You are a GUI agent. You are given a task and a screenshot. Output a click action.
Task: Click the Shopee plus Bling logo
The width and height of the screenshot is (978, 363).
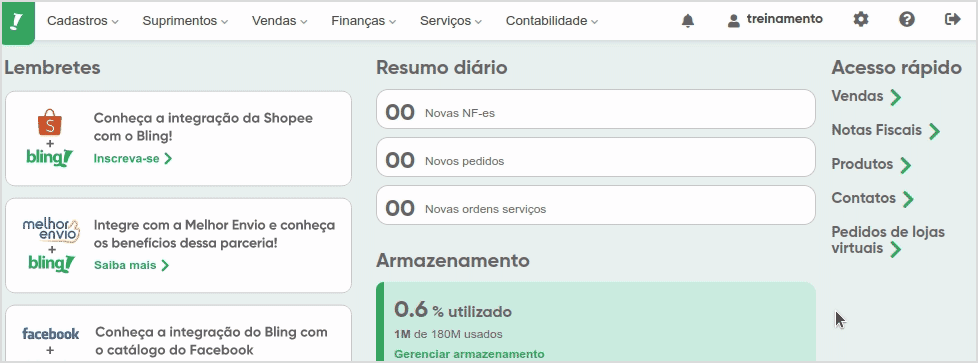coord(50,138)
